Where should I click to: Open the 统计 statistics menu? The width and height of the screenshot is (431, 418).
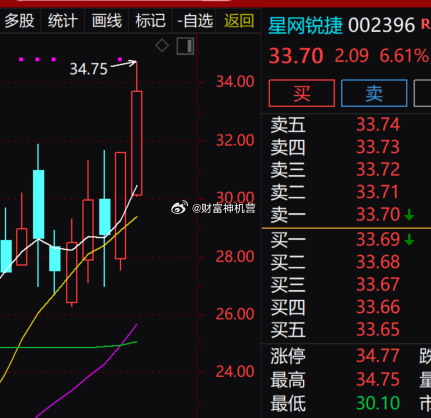[63, 21]
